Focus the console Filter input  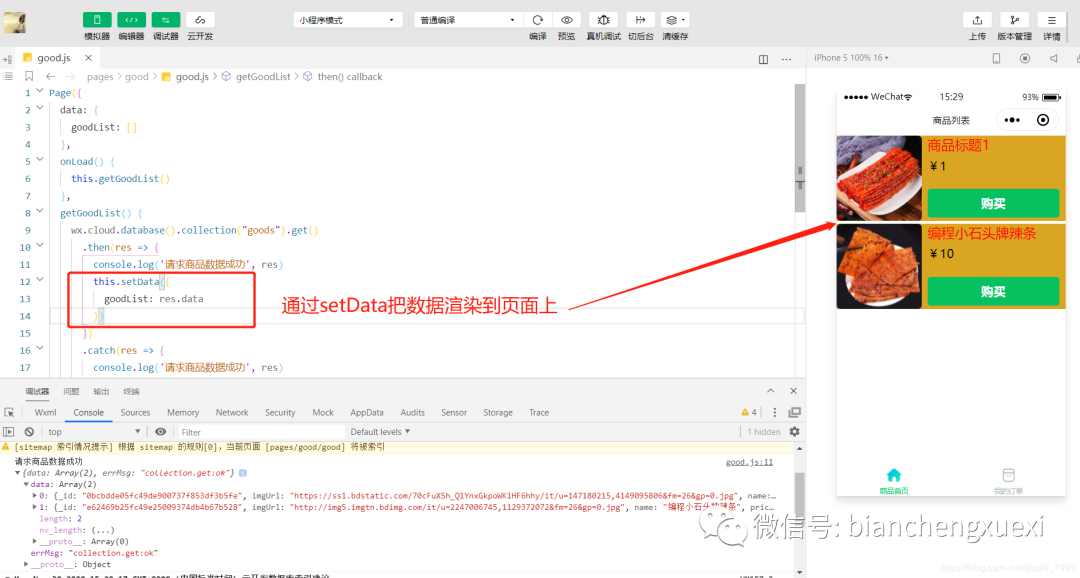pos(260,432)
